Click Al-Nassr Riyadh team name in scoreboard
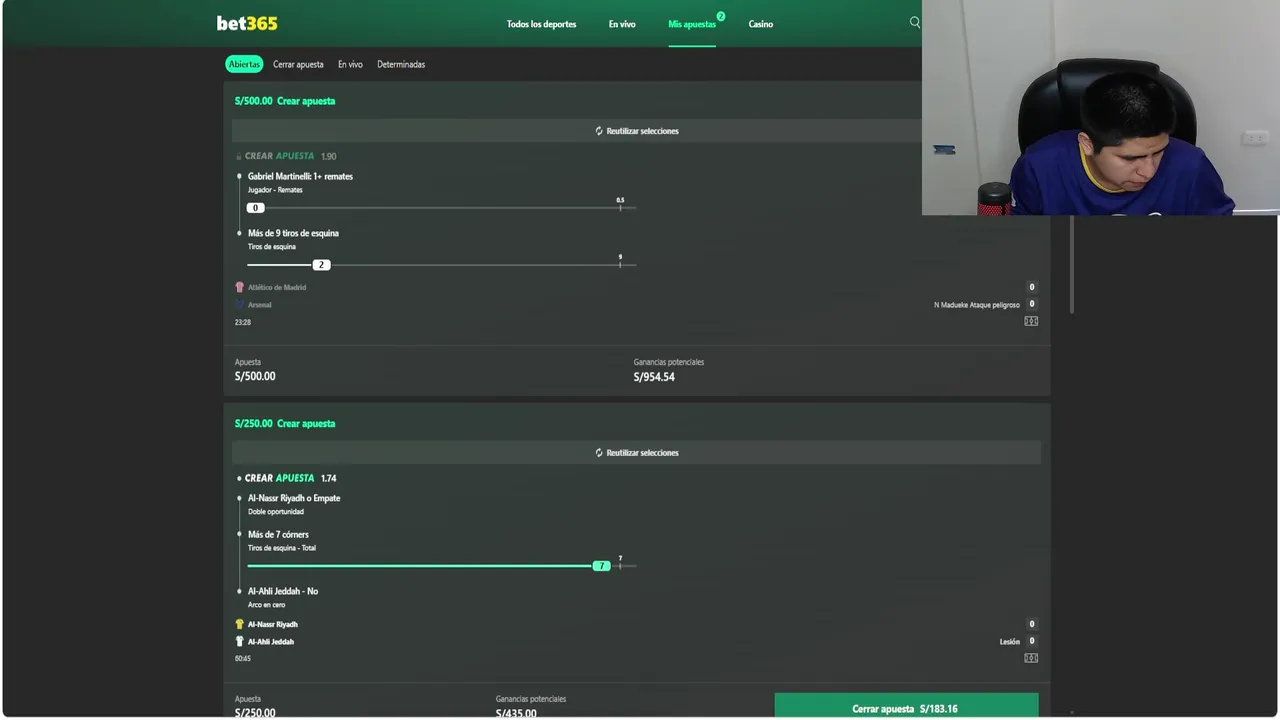Screen dimensions: 1280x720 tap(273, 624)
